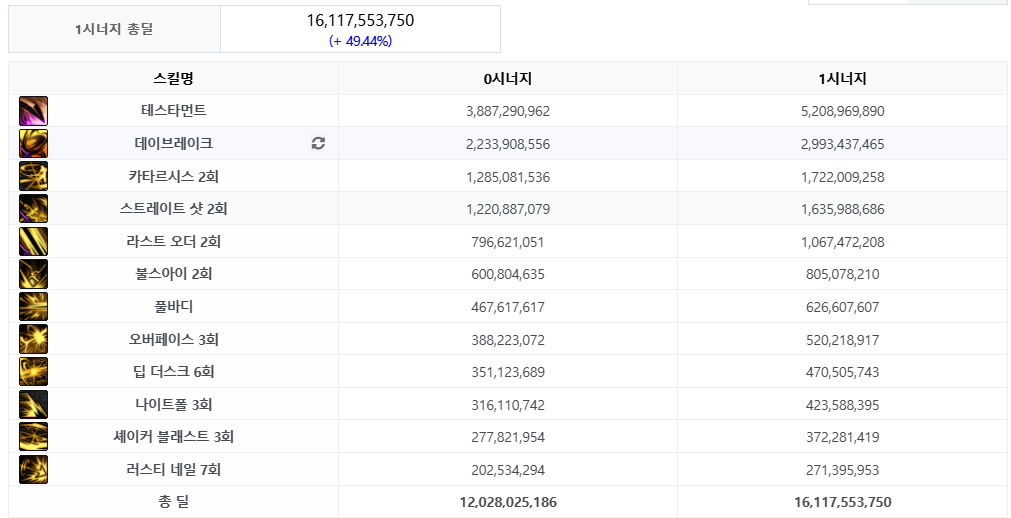Select the 테스타먼트 skill name
The height and width of the screenshot is (518, 1011).
[173, 110]
